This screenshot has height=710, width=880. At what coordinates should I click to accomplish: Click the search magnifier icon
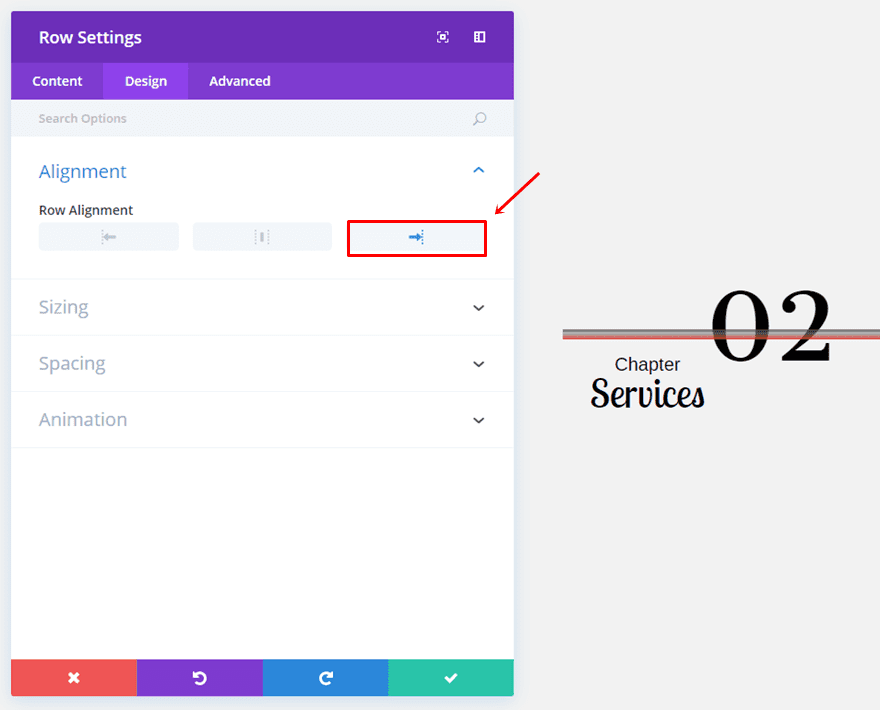(480, 119)
